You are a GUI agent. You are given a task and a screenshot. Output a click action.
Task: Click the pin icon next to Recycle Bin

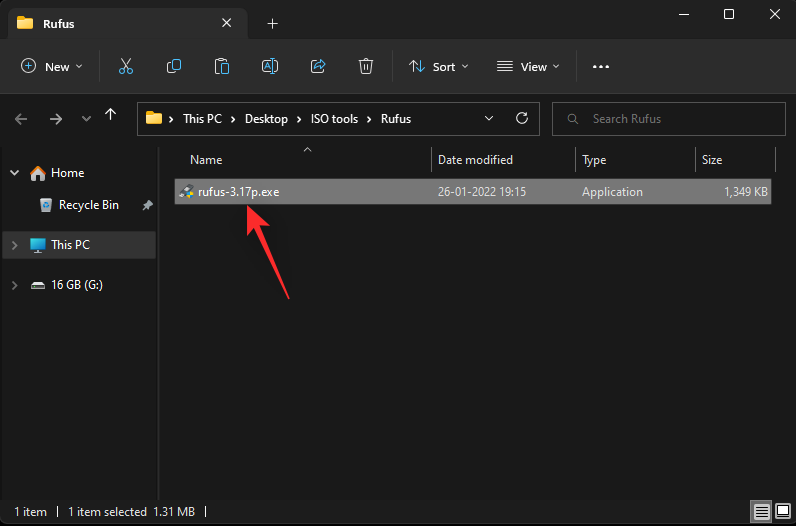tap(147, 205)
